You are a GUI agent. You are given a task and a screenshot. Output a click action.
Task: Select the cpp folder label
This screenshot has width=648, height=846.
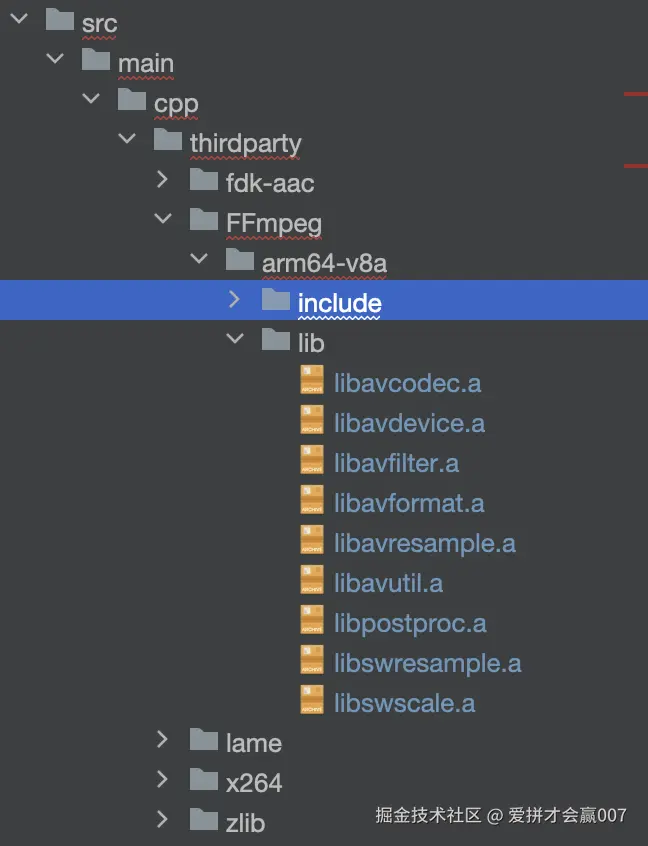point(176,103)
